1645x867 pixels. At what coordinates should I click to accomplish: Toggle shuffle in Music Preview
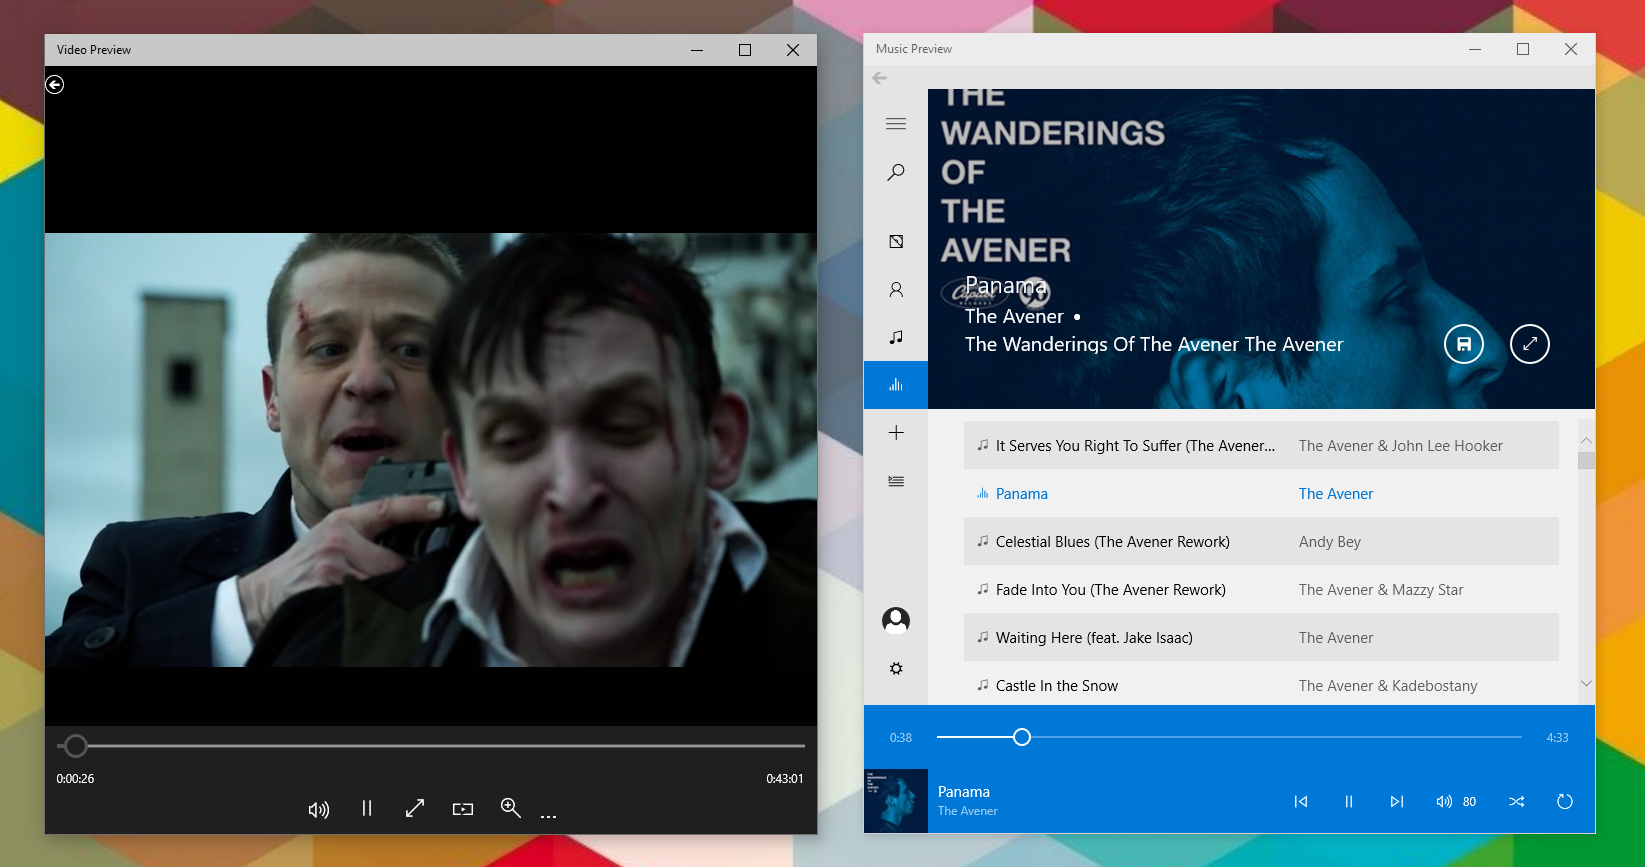click(x=1517, y=801)
